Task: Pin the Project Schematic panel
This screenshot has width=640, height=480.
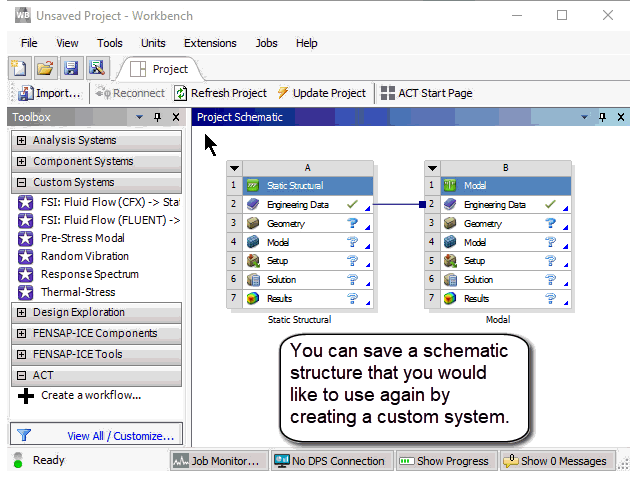Action: pos(602,117)
